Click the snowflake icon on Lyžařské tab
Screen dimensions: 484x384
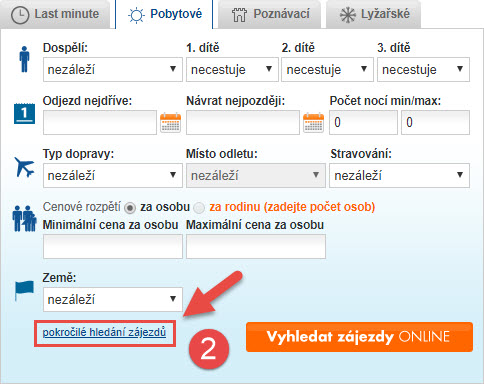(348, 15)
